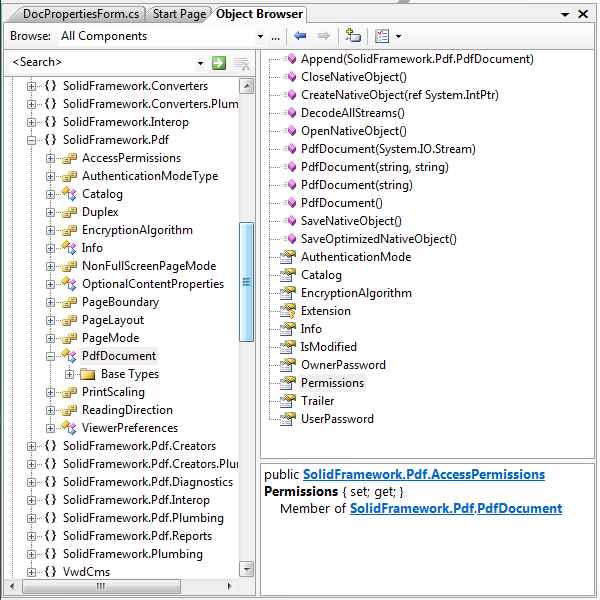Image resolution: width=600 pixels, height=600 pixels.
Task: Click the method icon beside SaveNativeObject()
Action: tap(290, 220)
